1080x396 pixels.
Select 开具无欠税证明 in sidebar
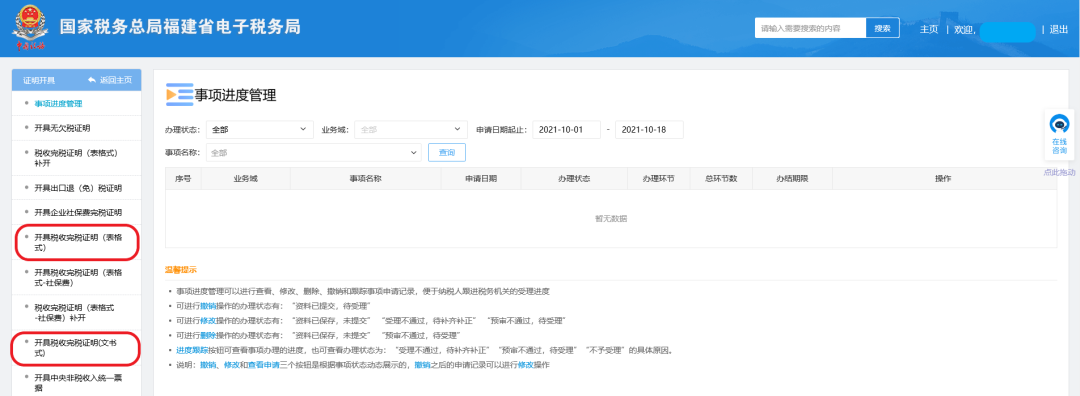[x=62, y=128]
